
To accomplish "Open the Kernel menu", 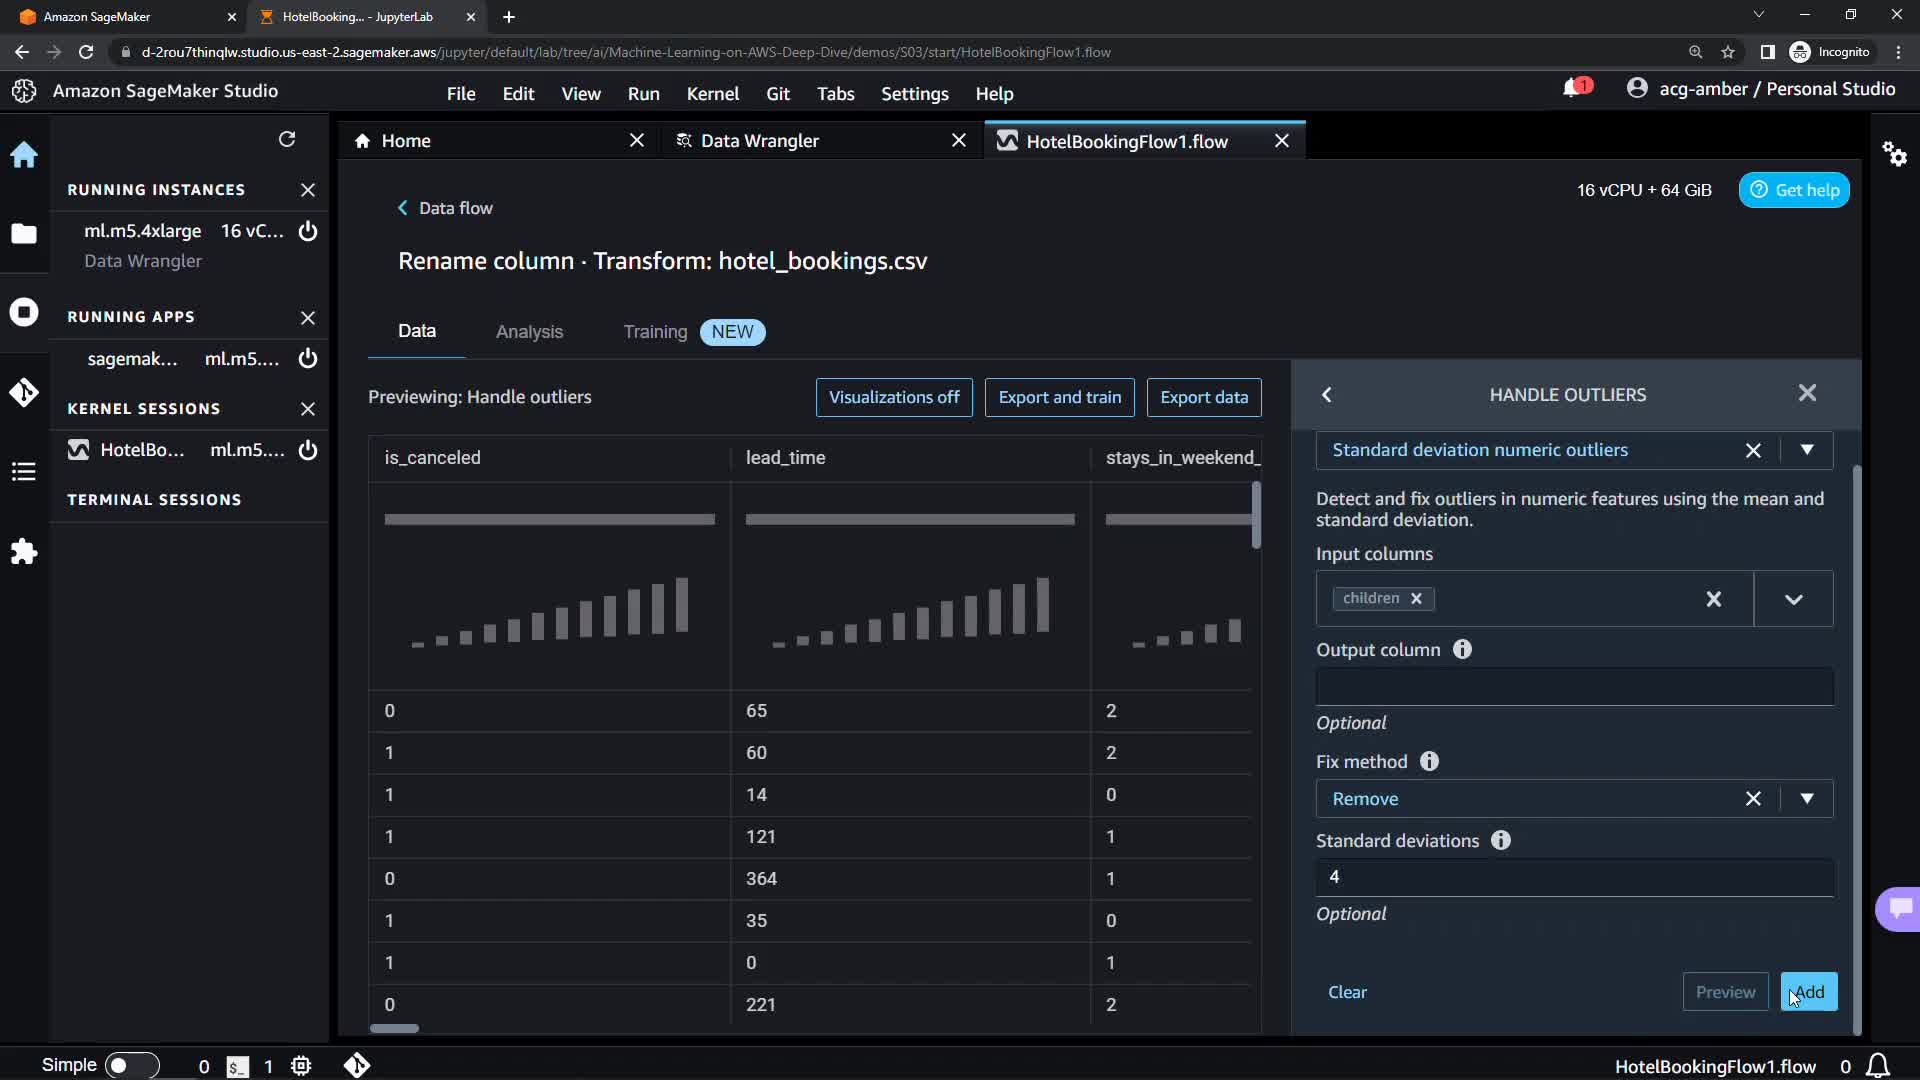I will (712, 94).
